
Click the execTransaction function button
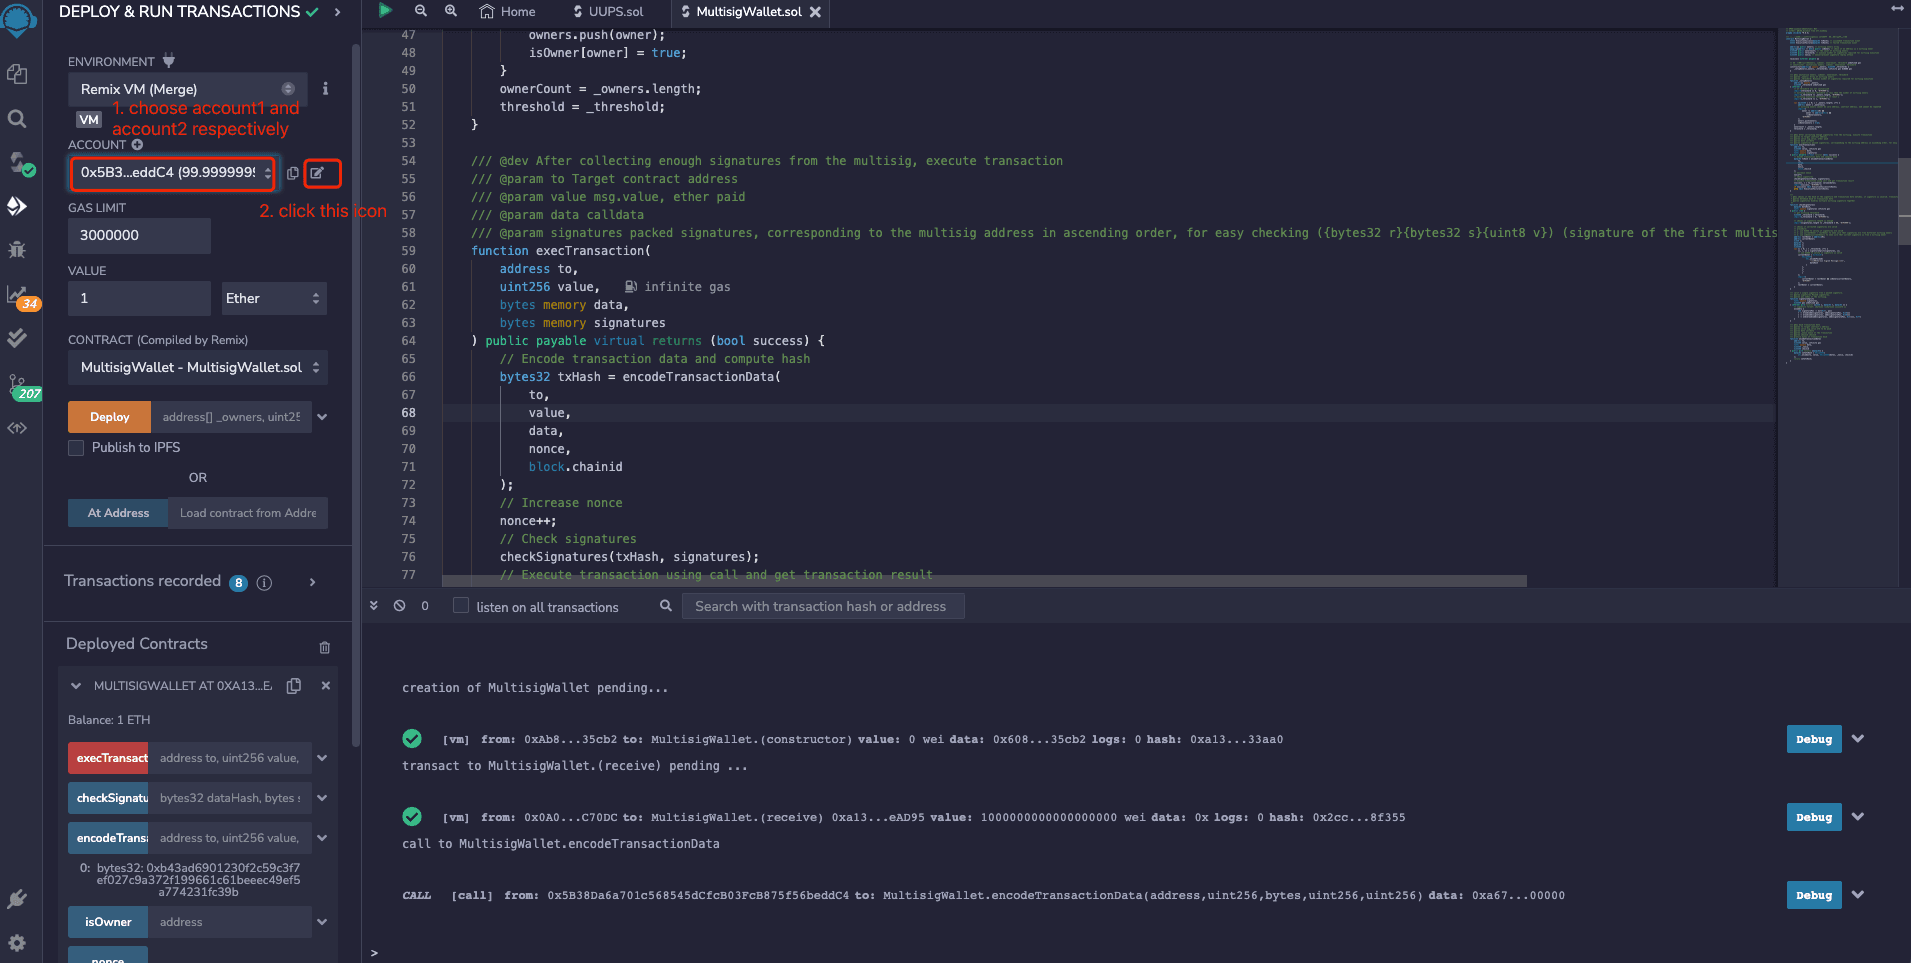pyautogui.click(x=109, y=758)
